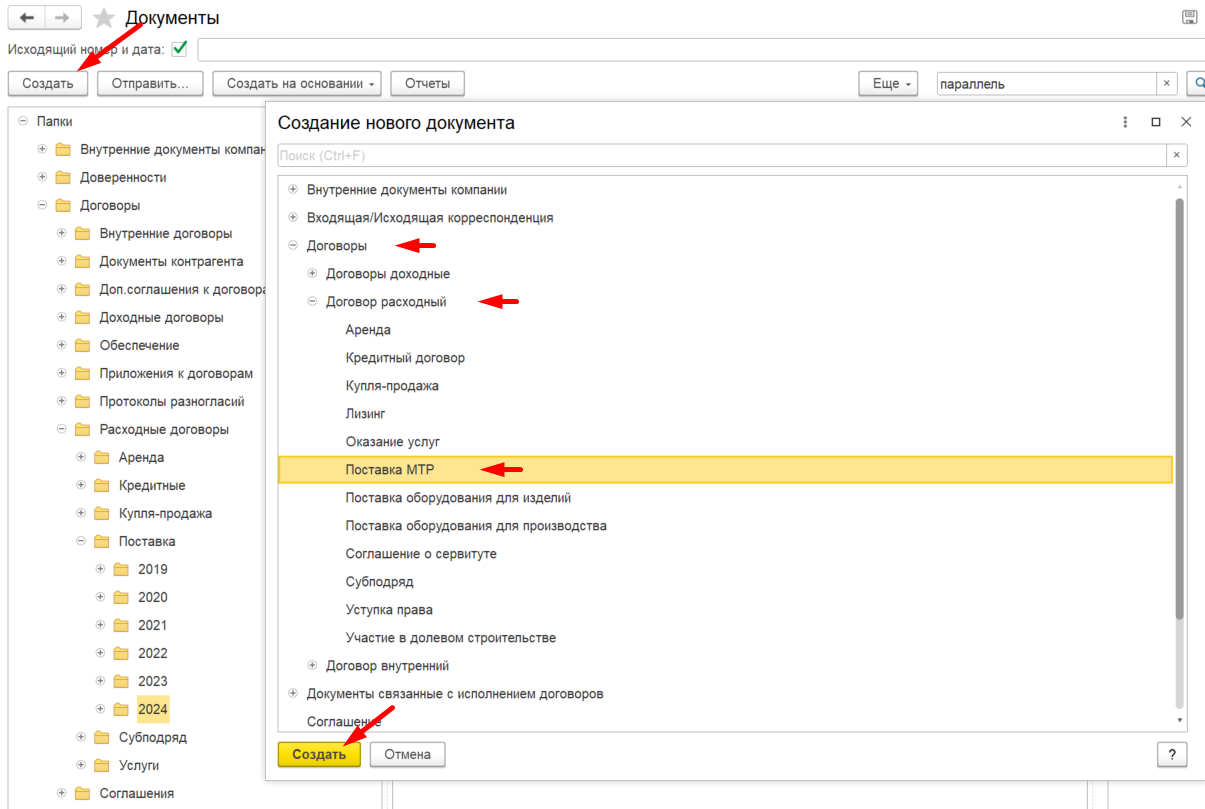Image resolution: width=1205 pixels, height=809 pixels.
Task: Clear the dialog's Поиск field with the x
Action: point(1177,155)
